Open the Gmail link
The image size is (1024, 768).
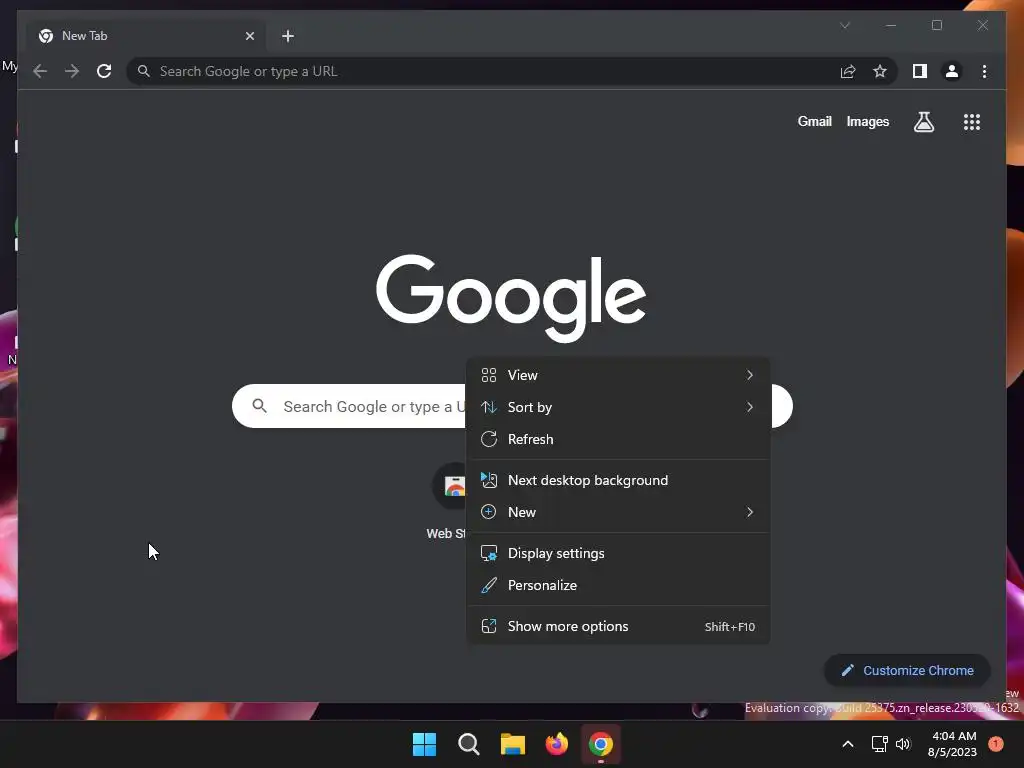pos(814,121)
